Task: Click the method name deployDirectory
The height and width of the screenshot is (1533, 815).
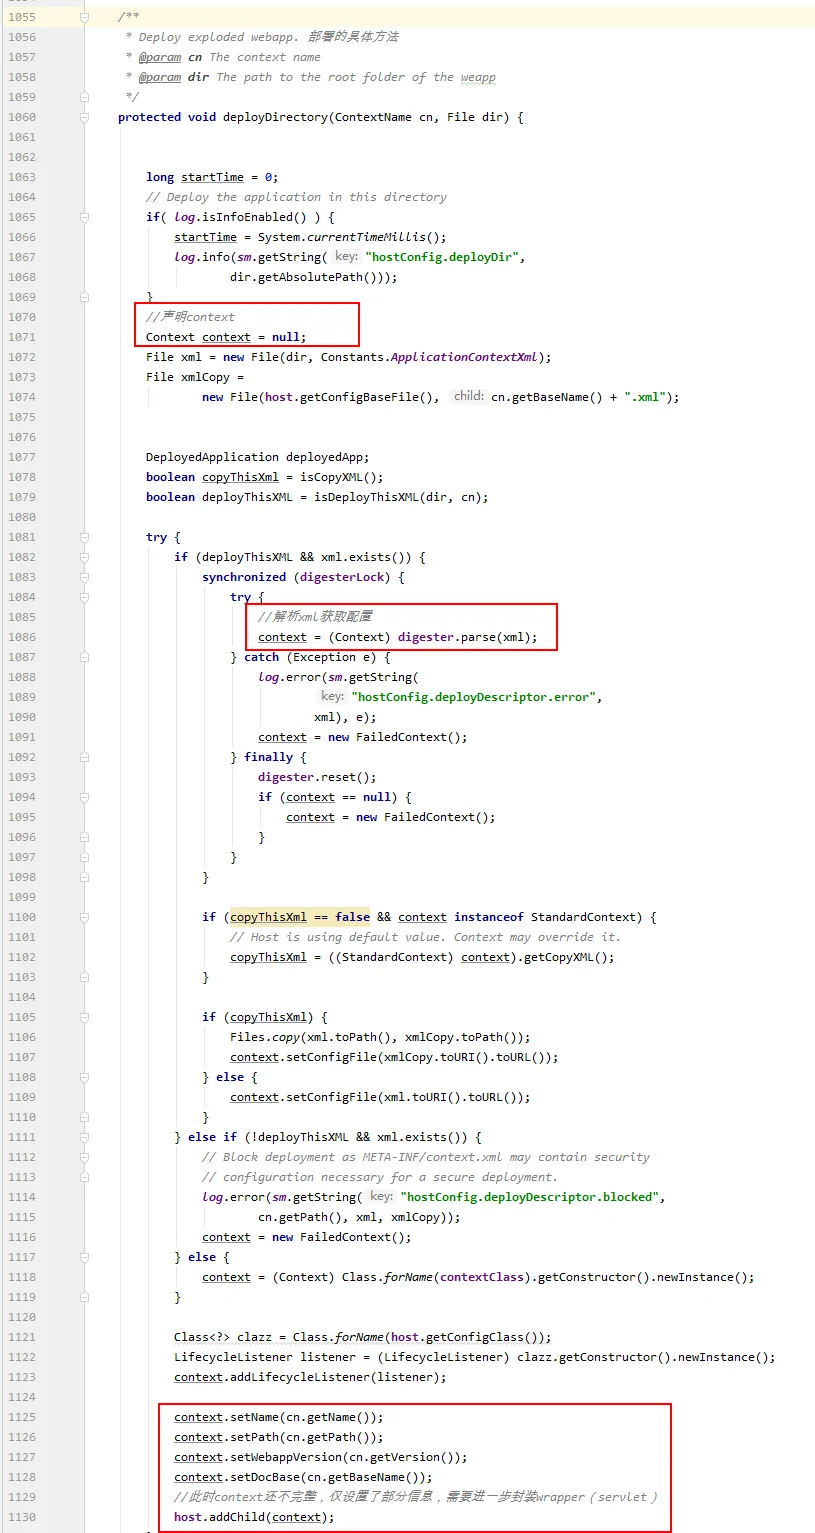Action: [275, 117]
